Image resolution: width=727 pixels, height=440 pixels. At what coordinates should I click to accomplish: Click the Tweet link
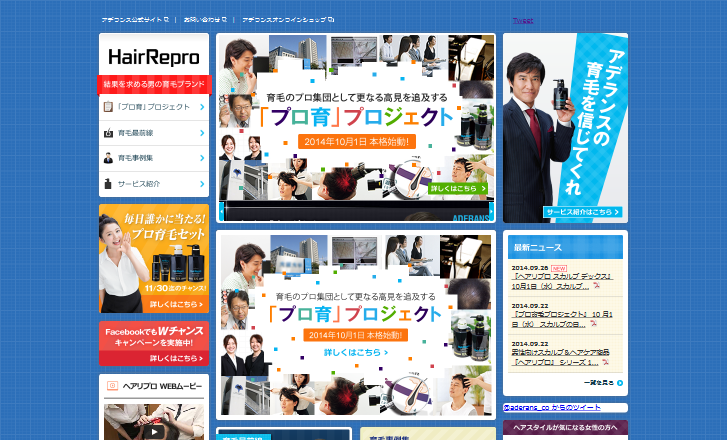click(x=523, y=20)
